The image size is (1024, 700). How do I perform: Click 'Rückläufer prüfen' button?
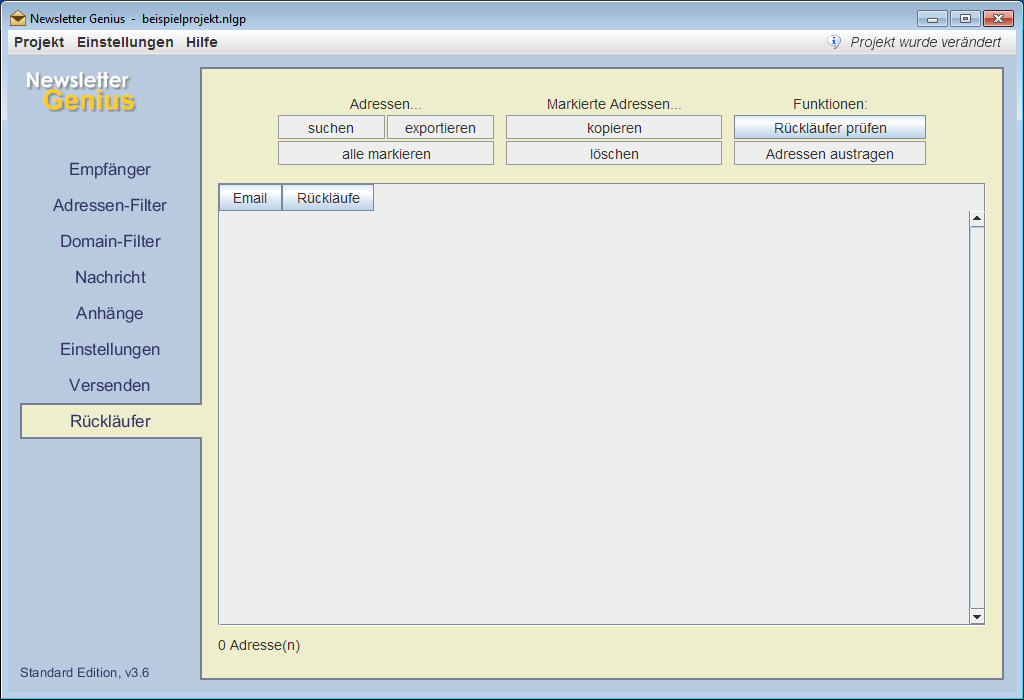point(829,128)
